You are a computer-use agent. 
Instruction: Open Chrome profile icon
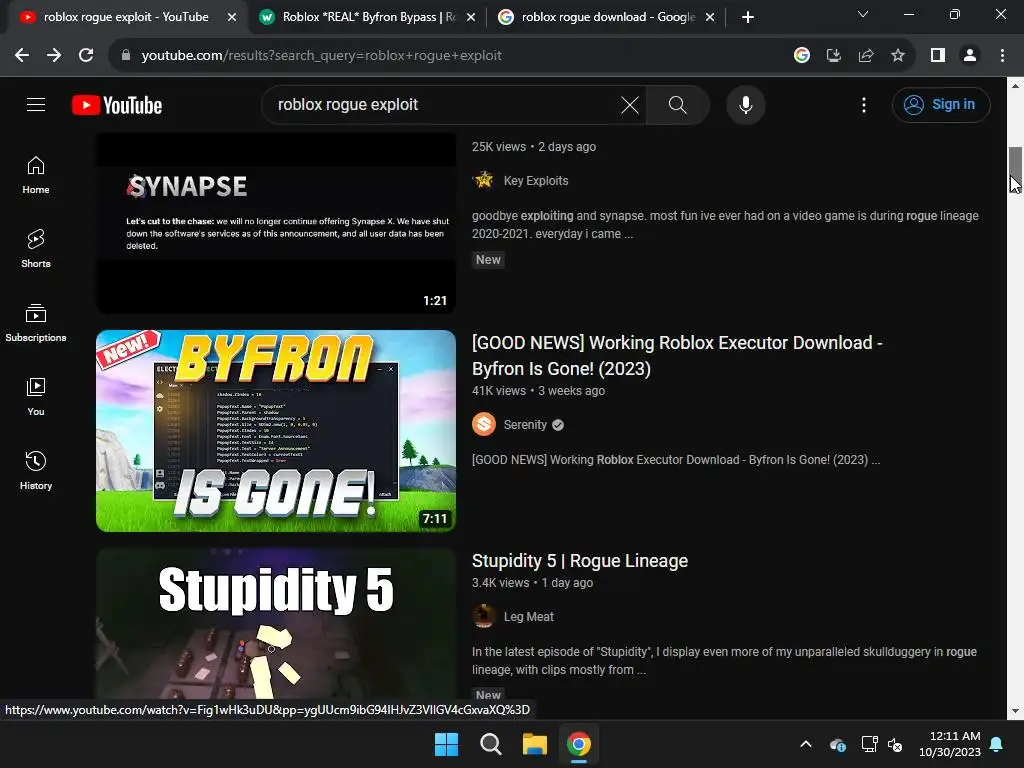(x=970, y=56)
